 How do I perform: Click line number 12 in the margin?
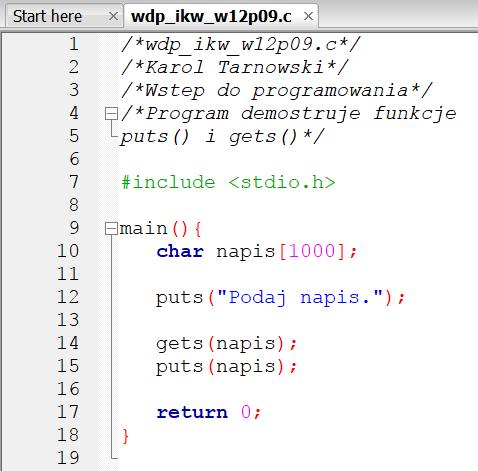[x=68, y=297]
